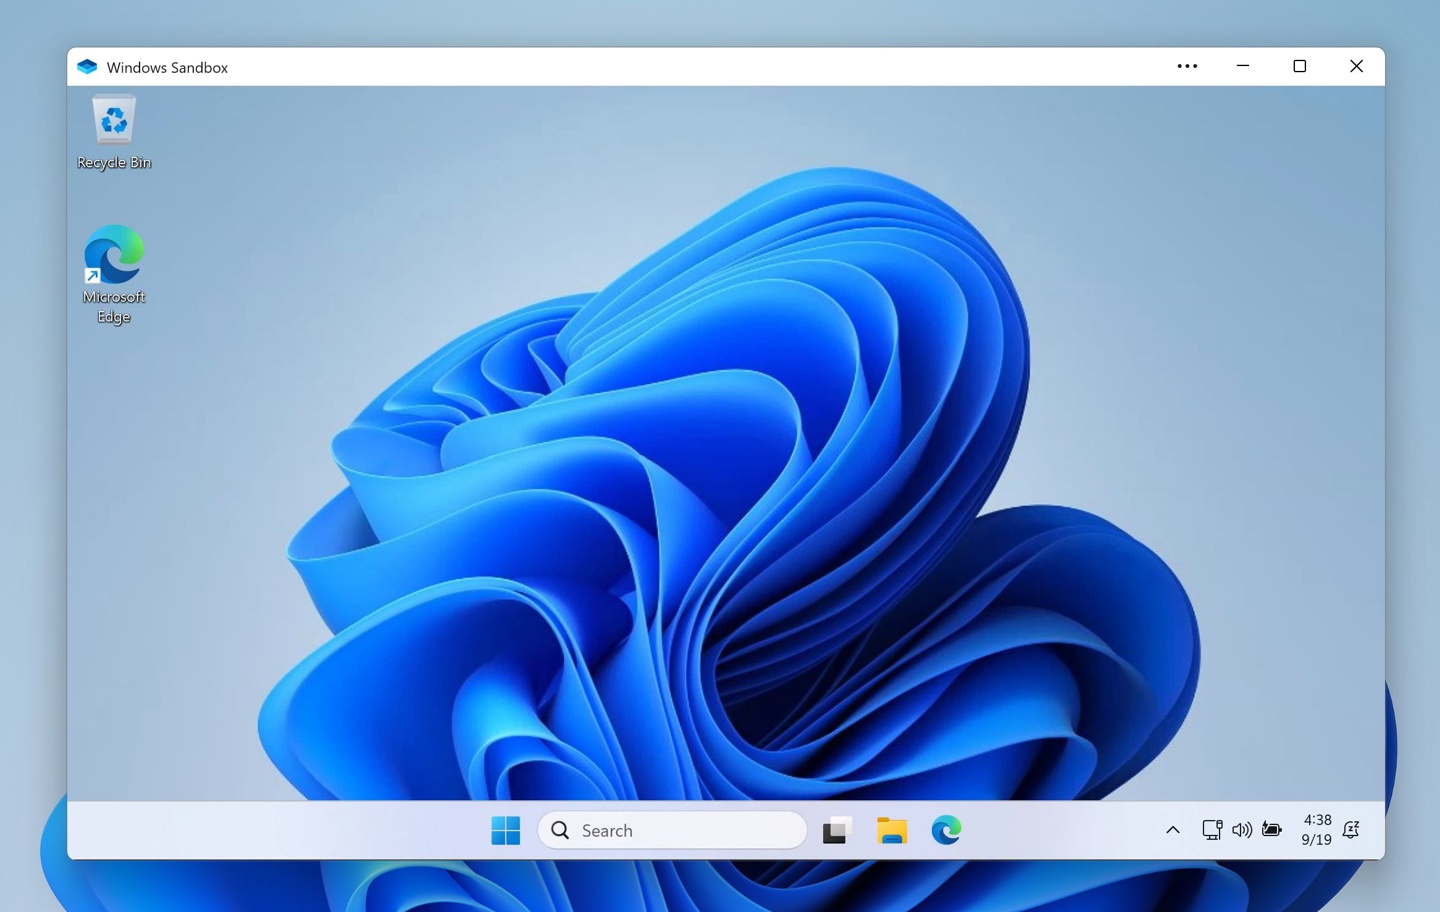Open the 4:38 clock and date flyout
This screenshot has height=912, width=1440.
(x=1316, y=830)
